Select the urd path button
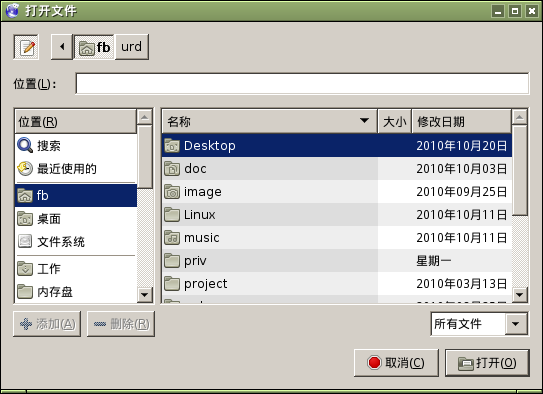The image size is (543, 394). click(x=132, y=47)
